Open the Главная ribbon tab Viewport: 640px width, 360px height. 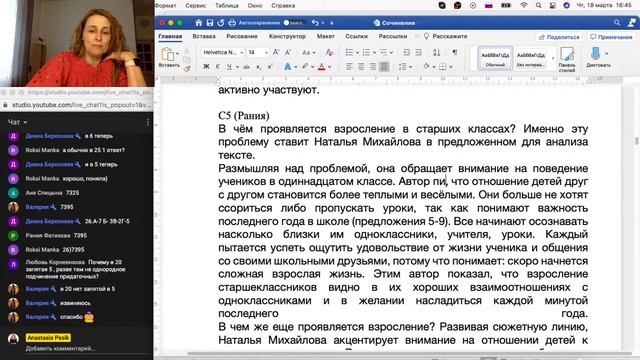coord(170,36)
